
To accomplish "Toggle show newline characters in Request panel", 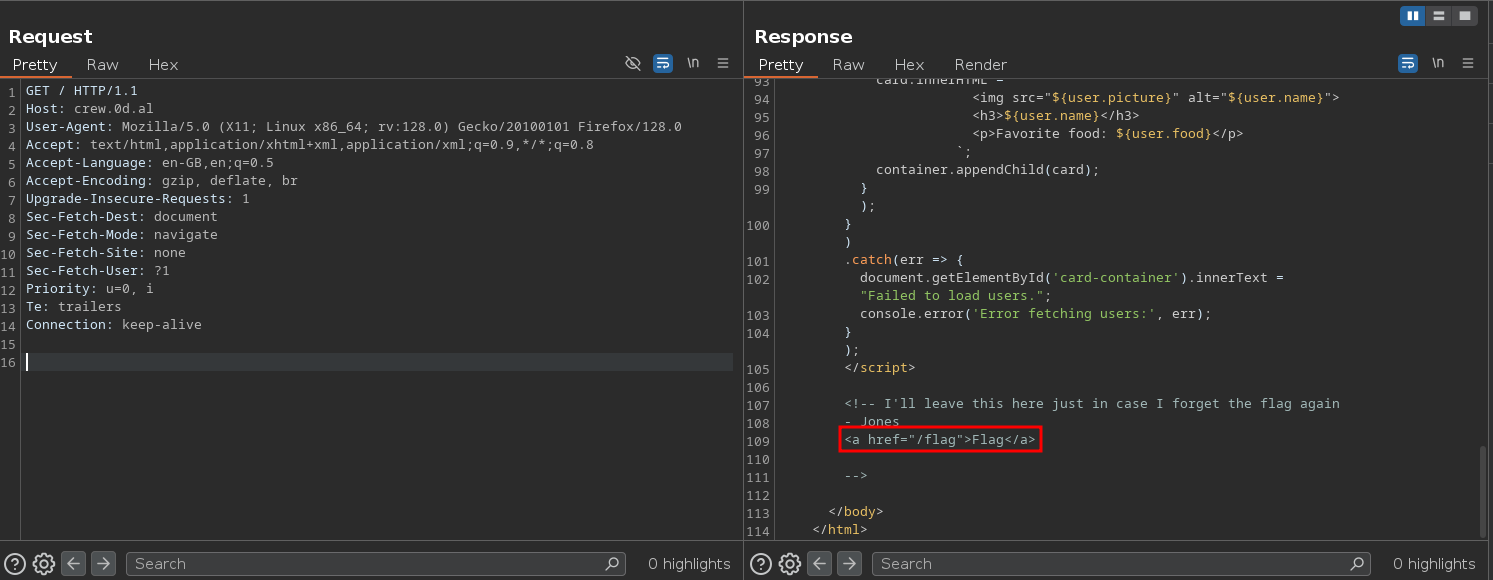I will click(693, 63).
